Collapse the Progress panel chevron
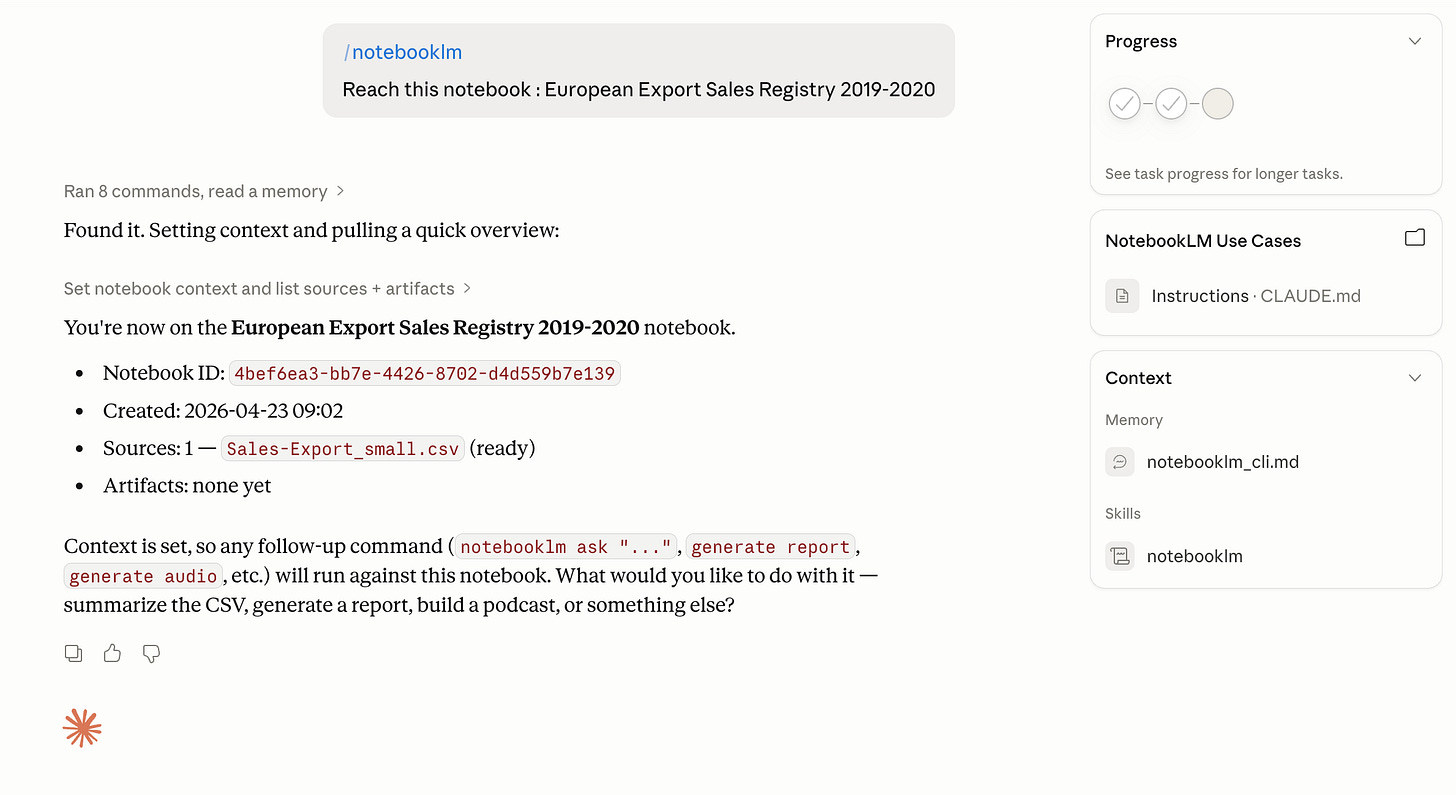The image size is (1456, 795). tap(1414, 41)
